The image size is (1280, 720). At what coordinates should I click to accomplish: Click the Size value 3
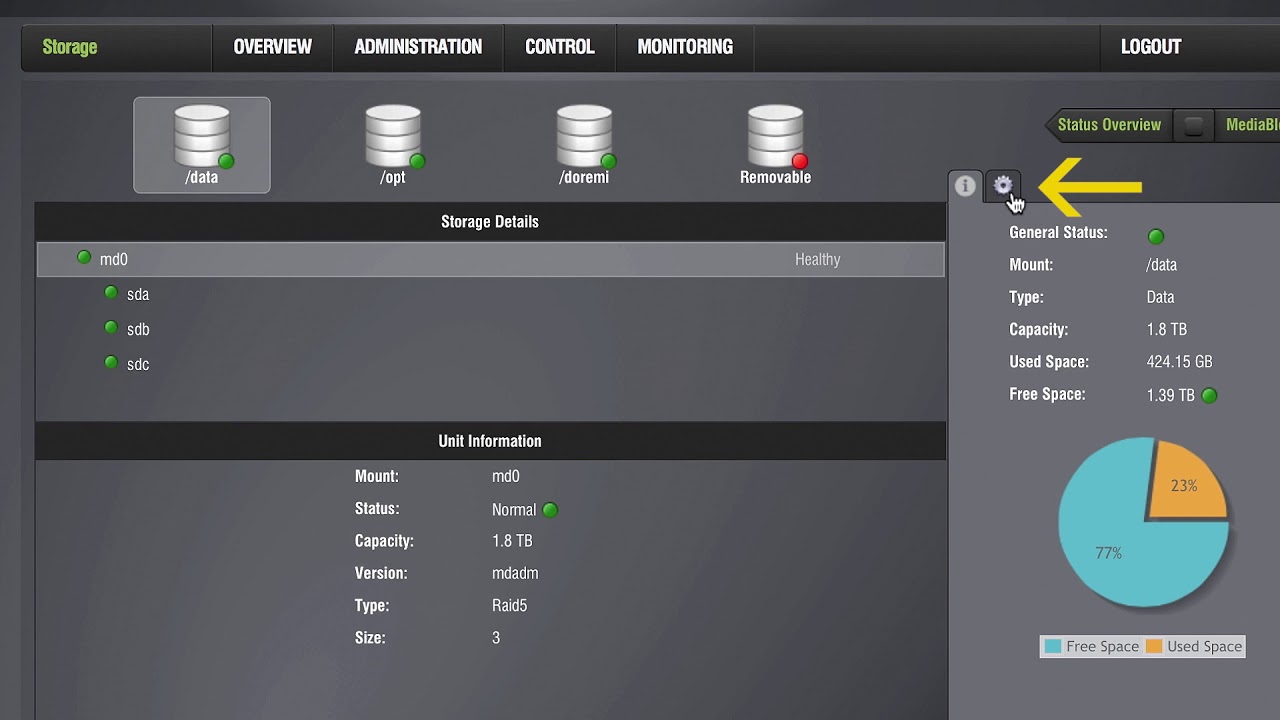tap(496, 638)
